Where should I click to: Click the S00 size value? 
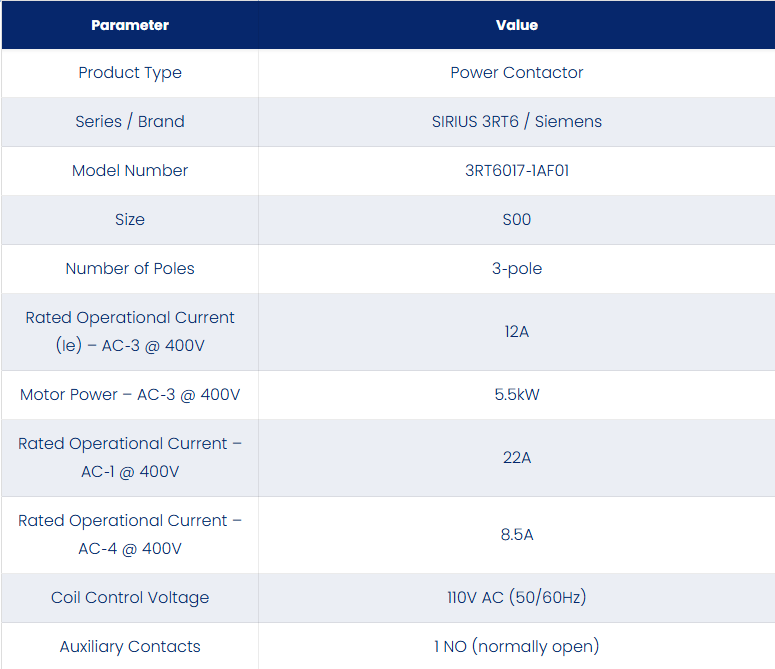[517, 219]
